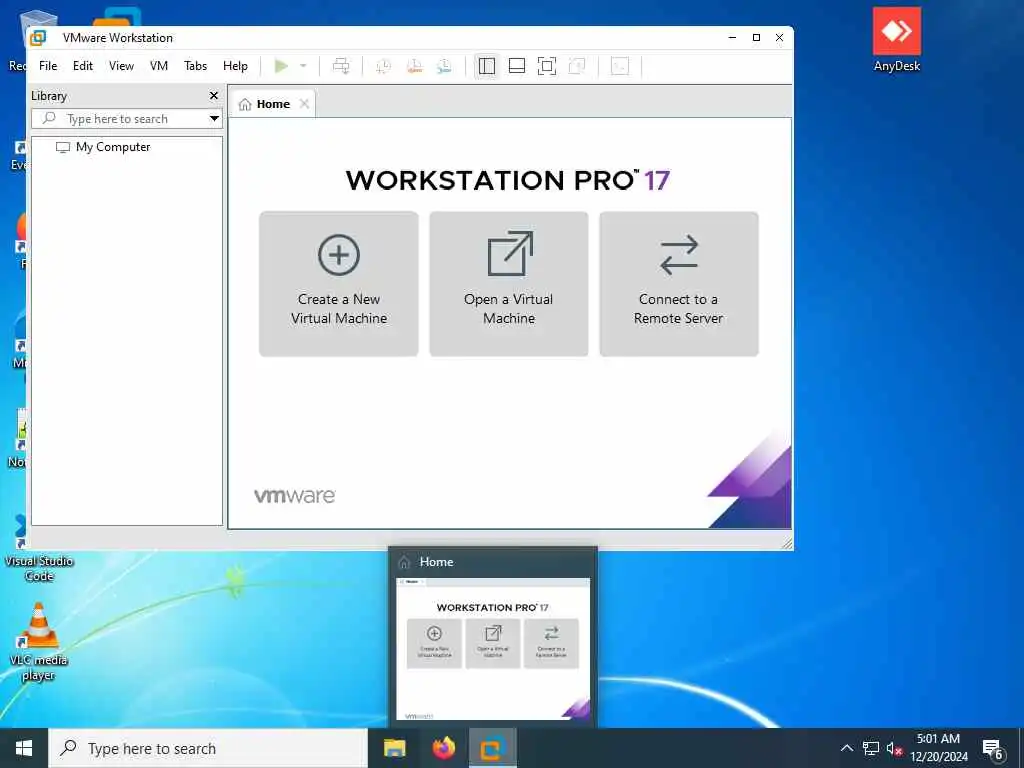
Task: Close the Library panel
Action: [x=214, y=95]
